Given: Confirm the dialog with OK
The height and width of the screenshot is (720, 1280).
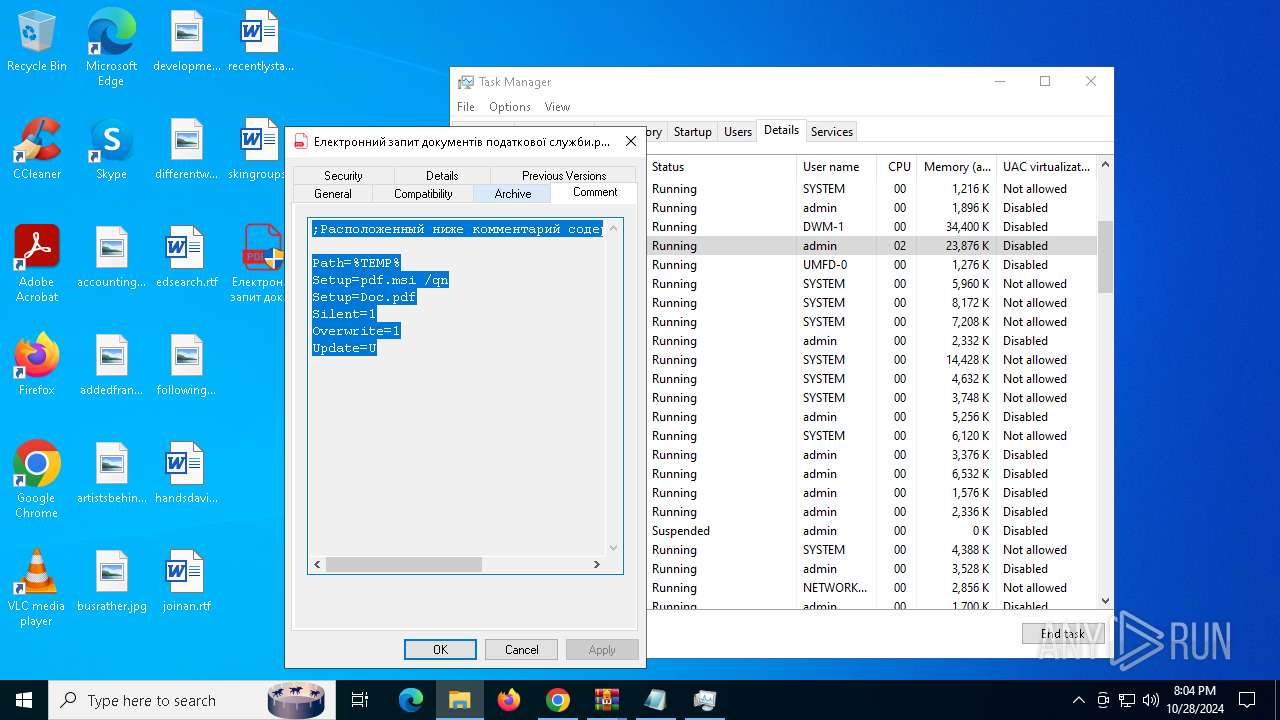Looking at the screenshot, I should click(441, 650).
